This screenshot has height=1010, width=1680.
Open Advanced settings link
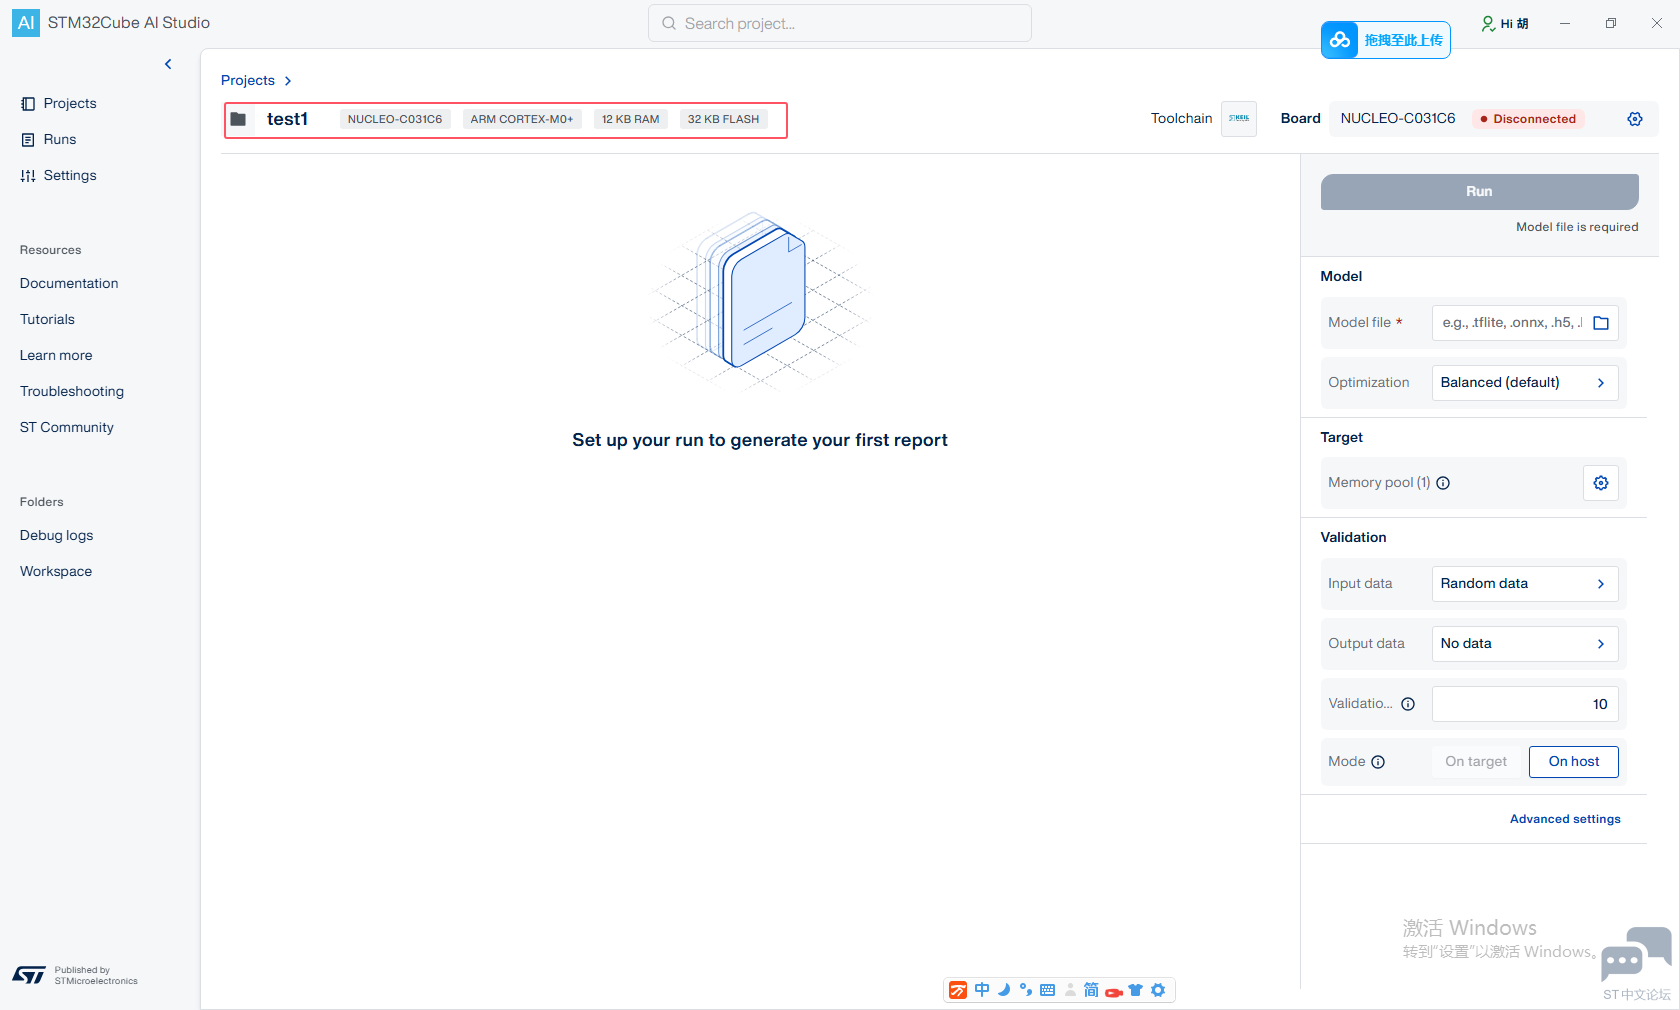[x=1565, y=819]
